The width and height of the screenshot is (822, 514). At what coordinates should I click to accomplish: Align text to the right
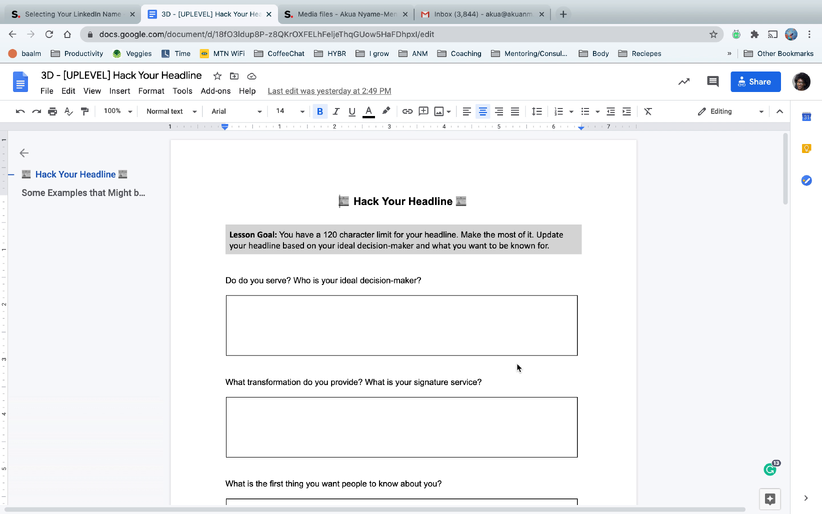click(499, 111)
